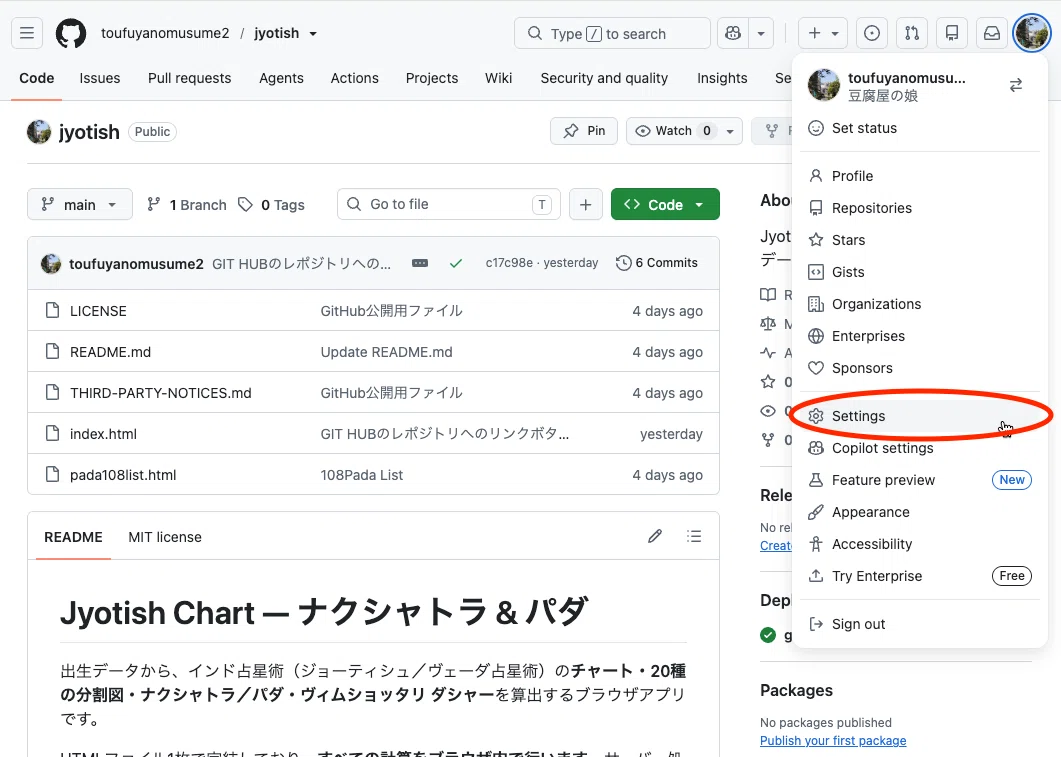Open the Issues icon in header
Viewport: 1061px width, 757px height.
pyautogui.click(x=872, y=33)
